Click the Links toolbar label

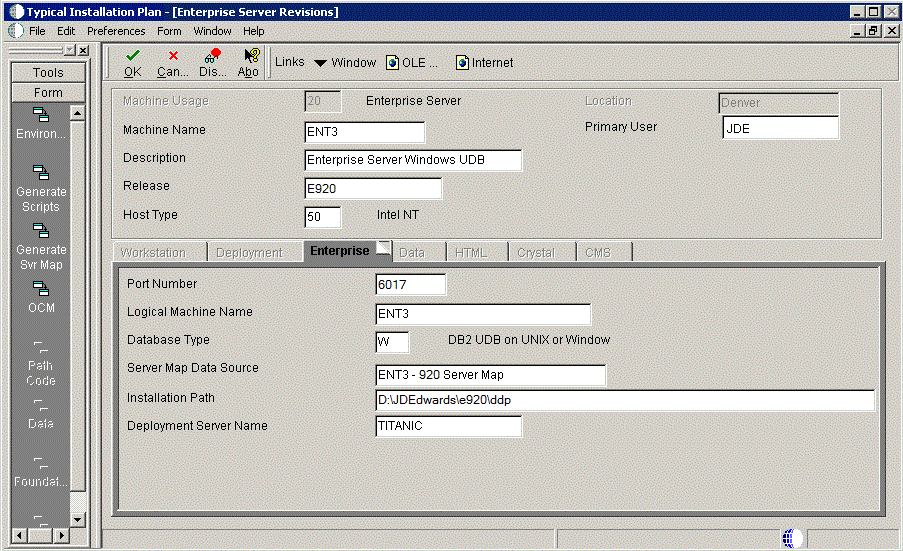tap(290, 62)
